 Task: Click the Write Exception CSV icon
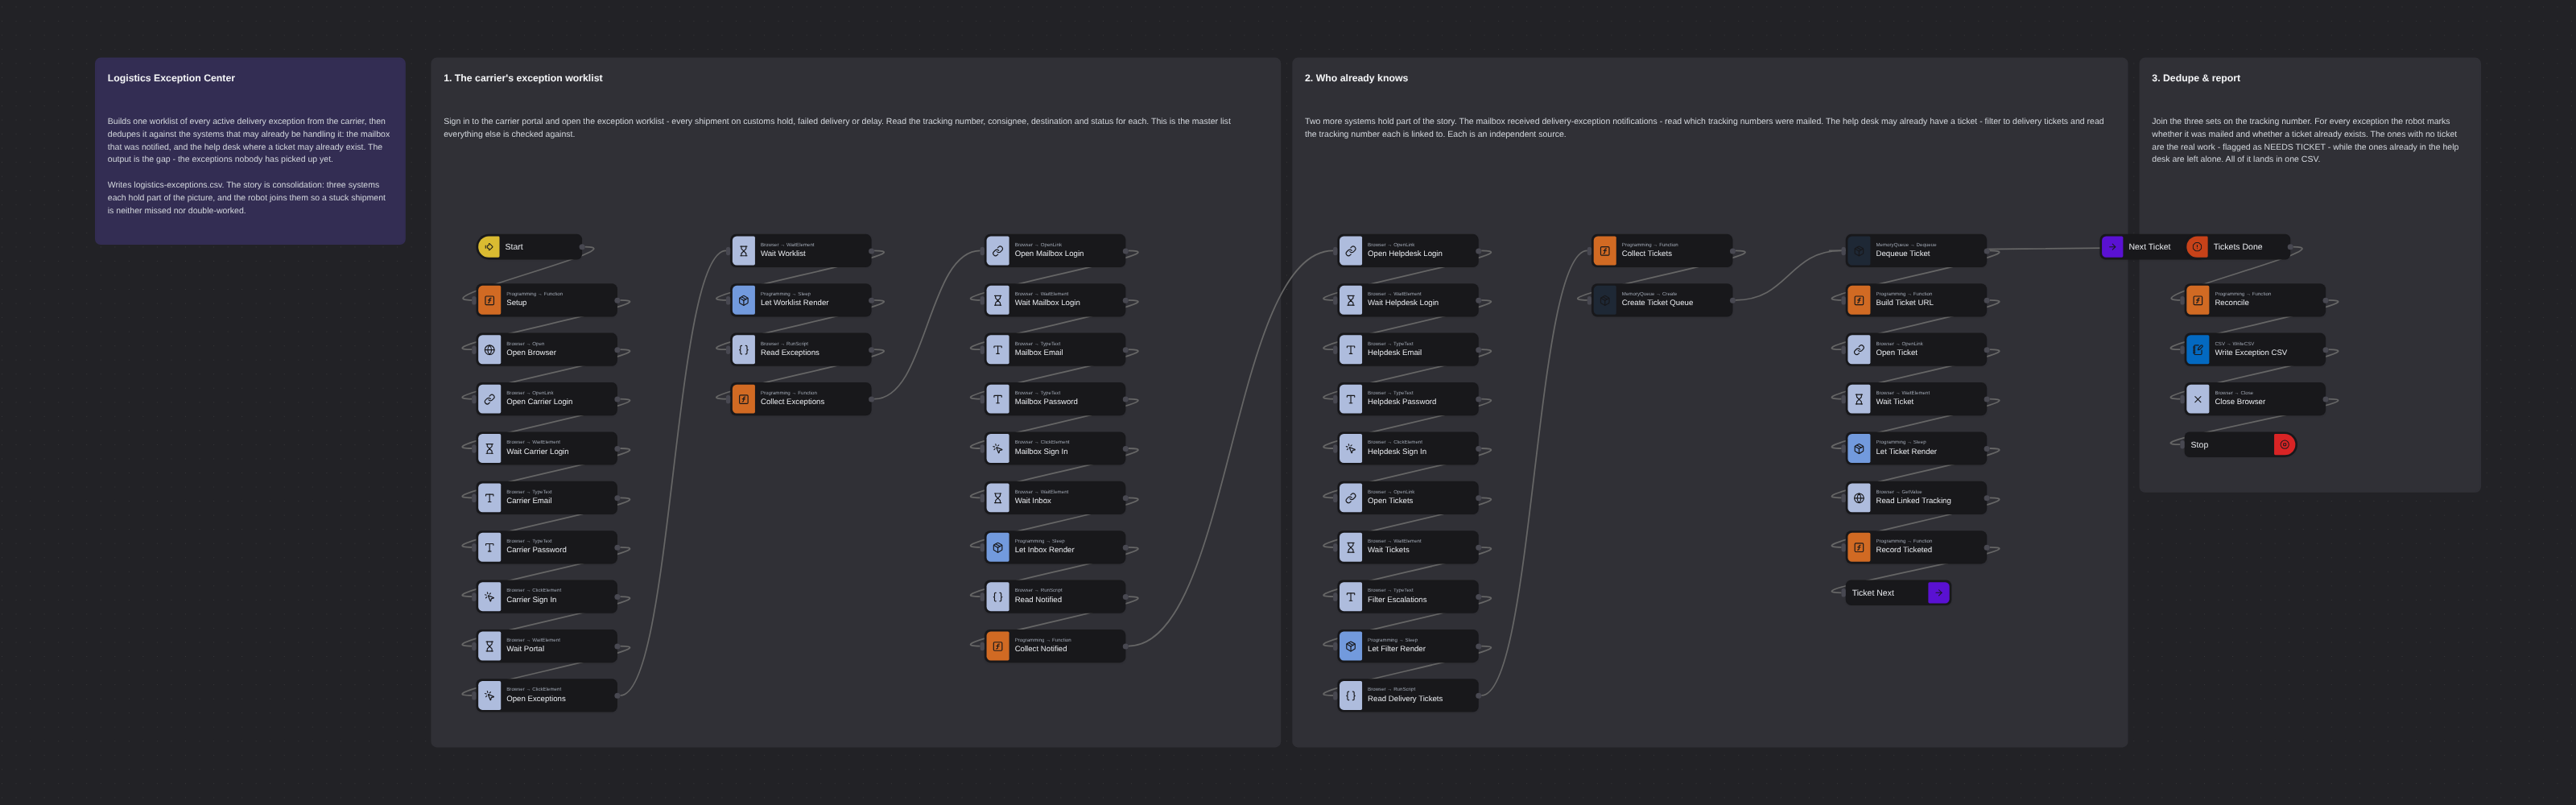pos(2197,350)
